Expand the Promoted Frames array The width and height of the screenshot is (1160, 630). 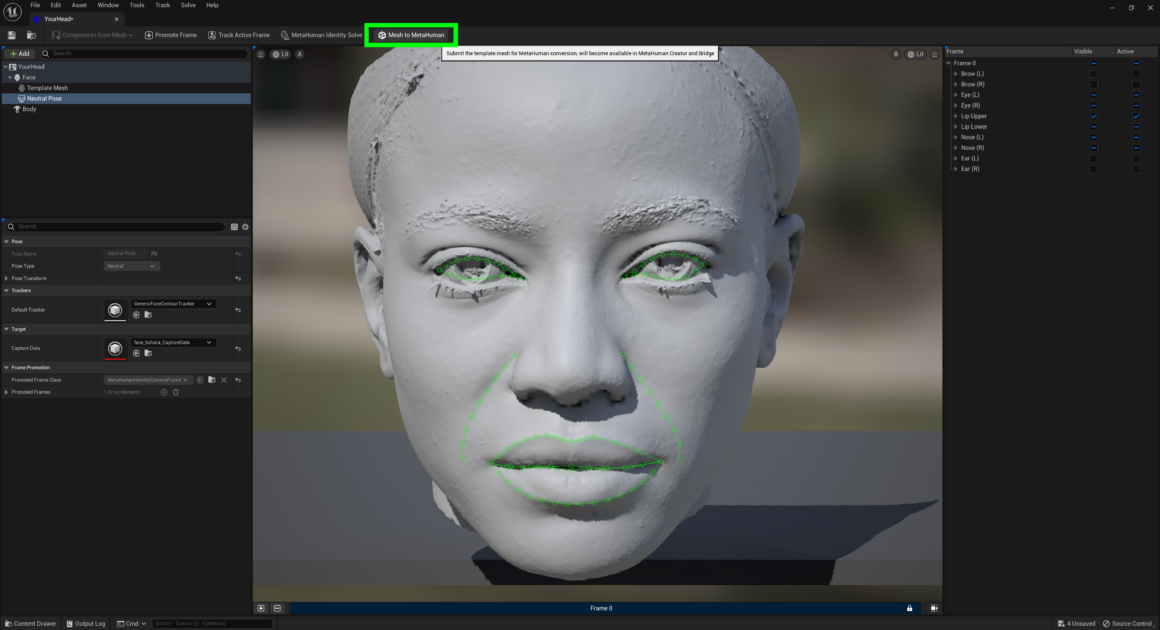[7, 392]
